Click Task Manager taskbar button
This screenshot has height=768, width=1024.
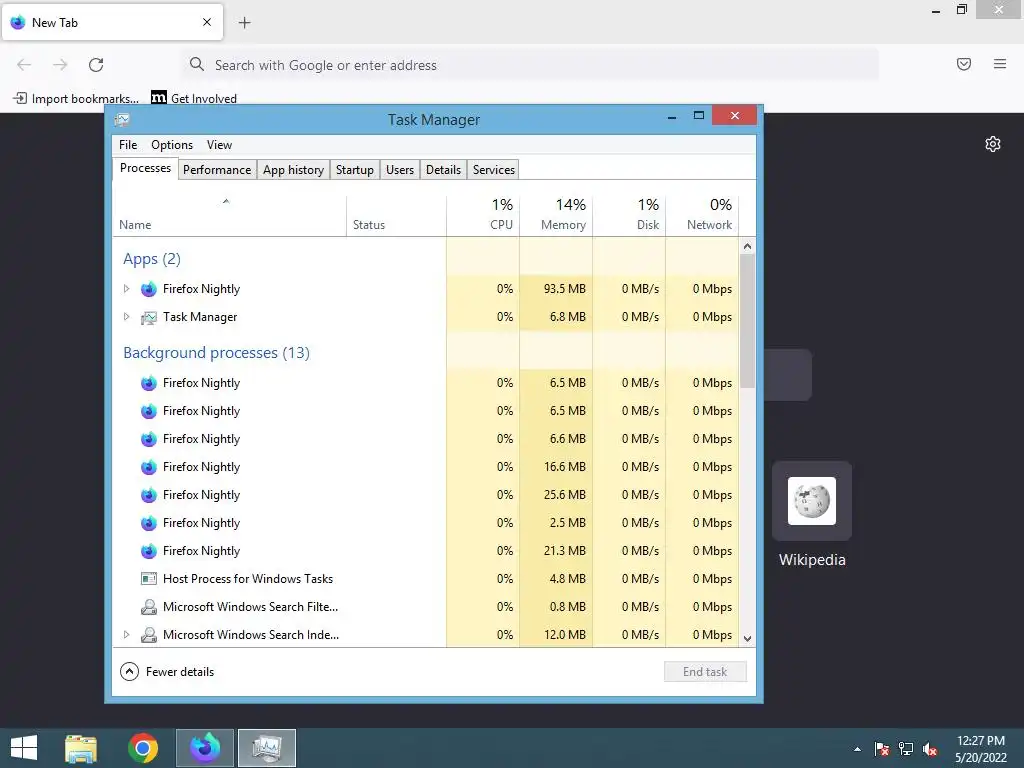pos(266,748)
